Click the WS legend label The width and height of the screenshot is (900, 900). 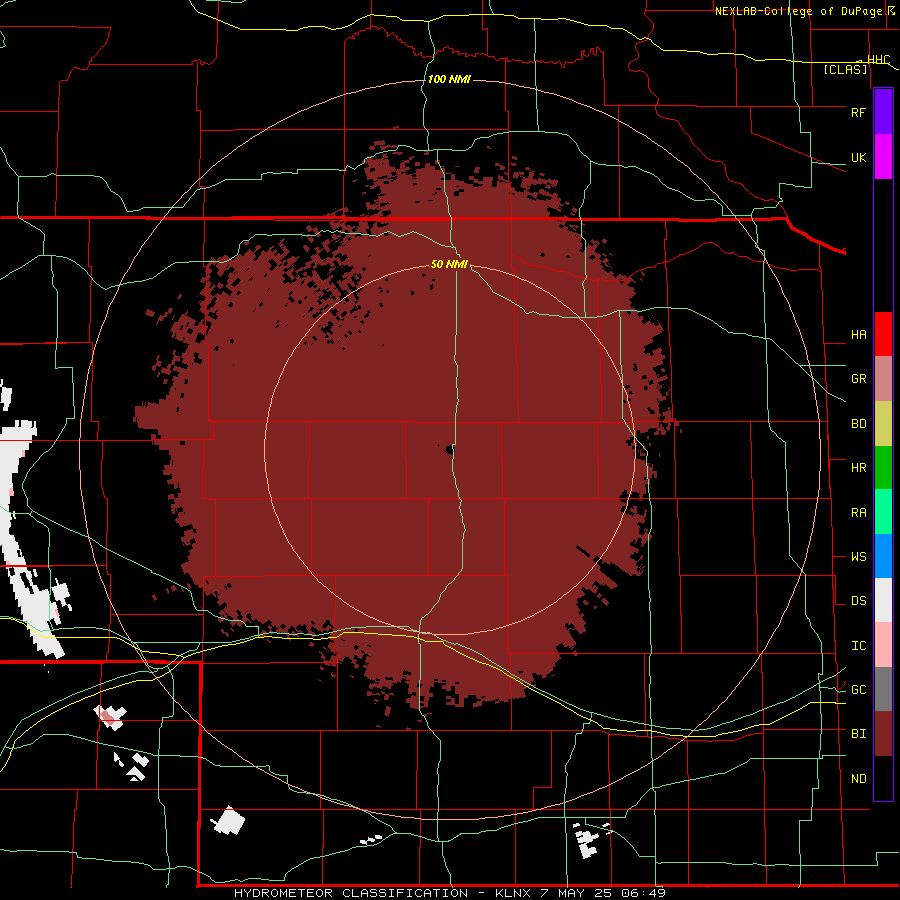[858, 557]
